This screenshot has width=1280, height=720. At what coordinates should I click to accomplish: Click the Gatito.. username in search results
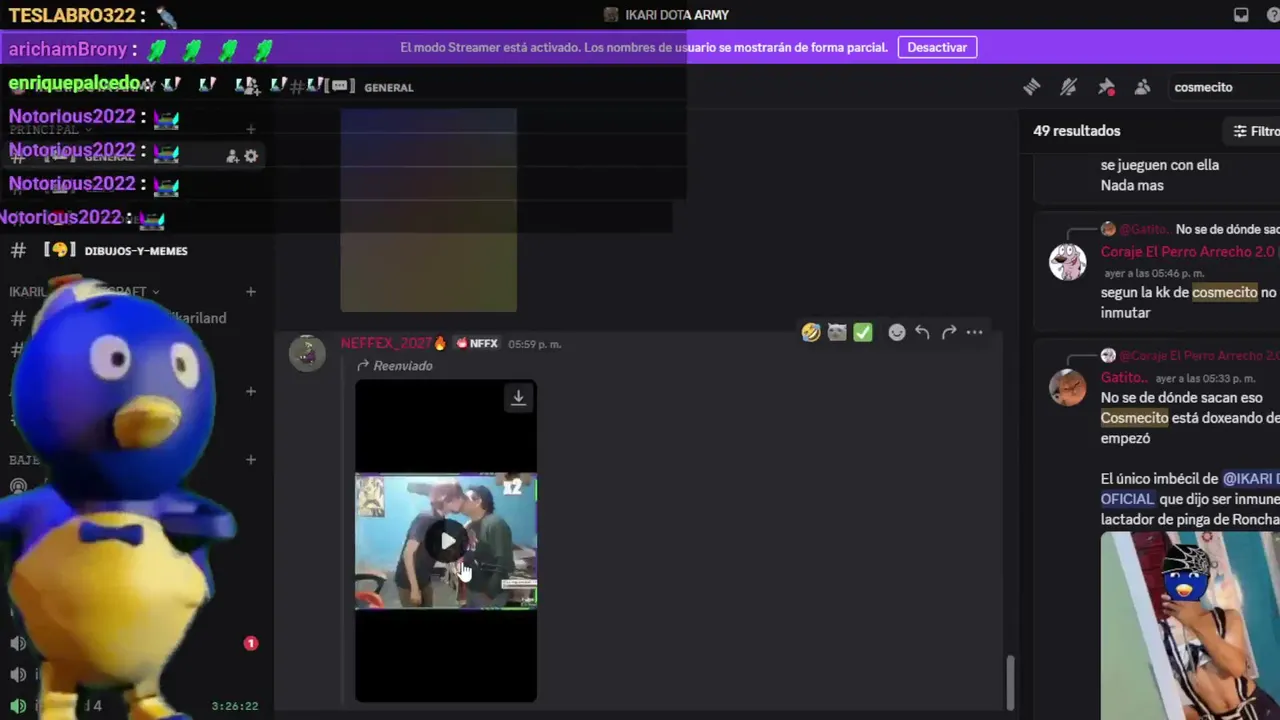point(1124,377)
